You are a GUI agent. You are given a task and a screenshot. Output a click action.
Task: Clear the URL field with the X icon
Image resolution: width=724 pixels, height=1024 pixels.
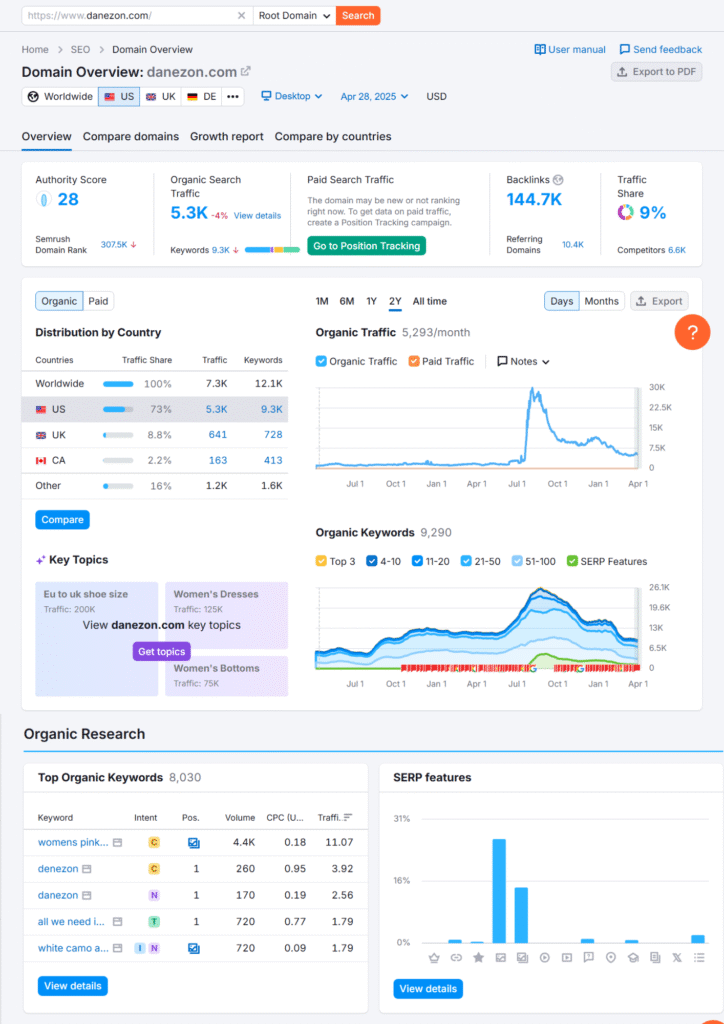pos(241,16)
